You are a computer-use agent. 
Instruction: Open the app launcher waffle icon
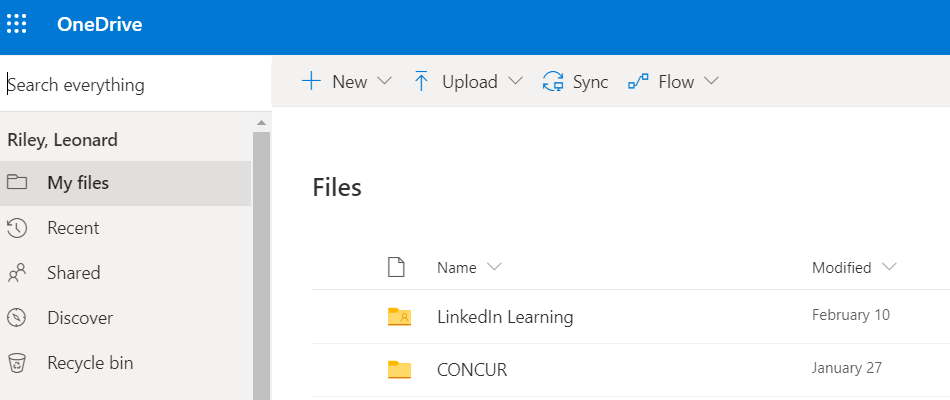tap(17, 24)
